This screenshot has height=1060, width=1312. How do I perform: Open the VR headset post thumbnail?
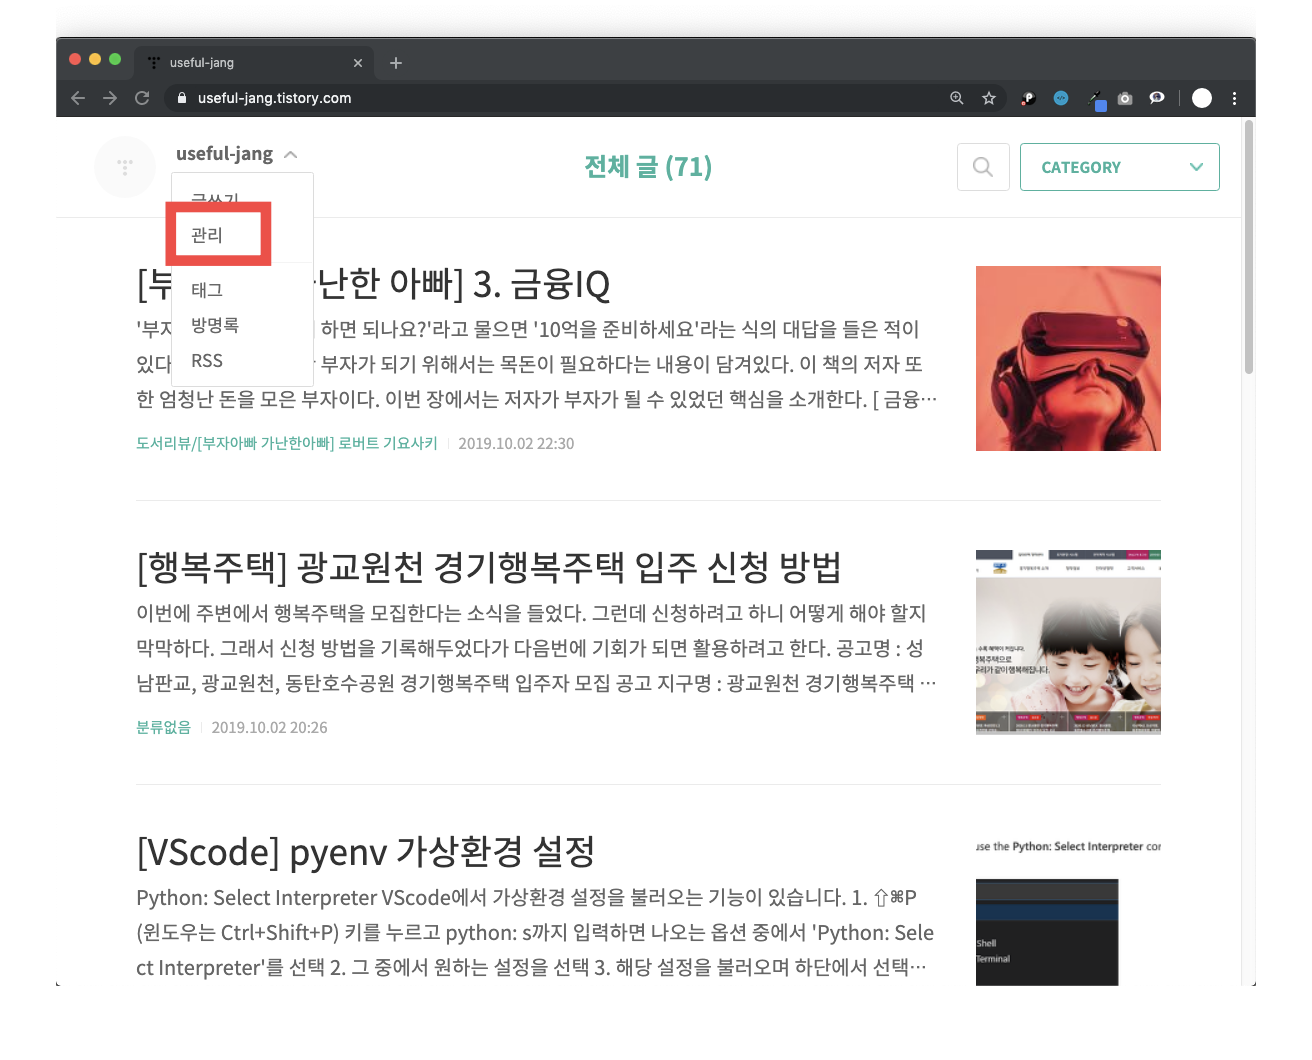[1068, 358]
